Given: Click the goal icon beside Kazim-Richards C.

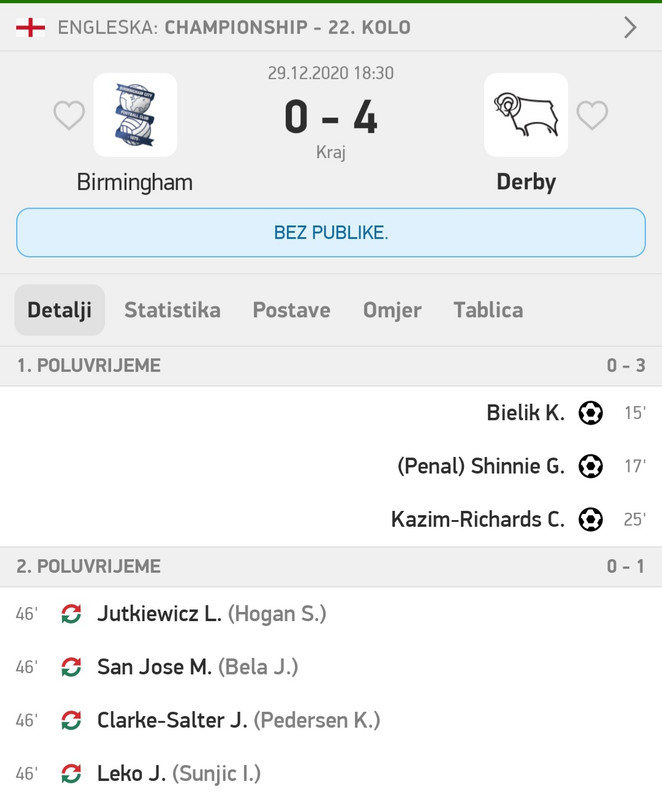Looking at the screenshot, I should click(591, 519).
